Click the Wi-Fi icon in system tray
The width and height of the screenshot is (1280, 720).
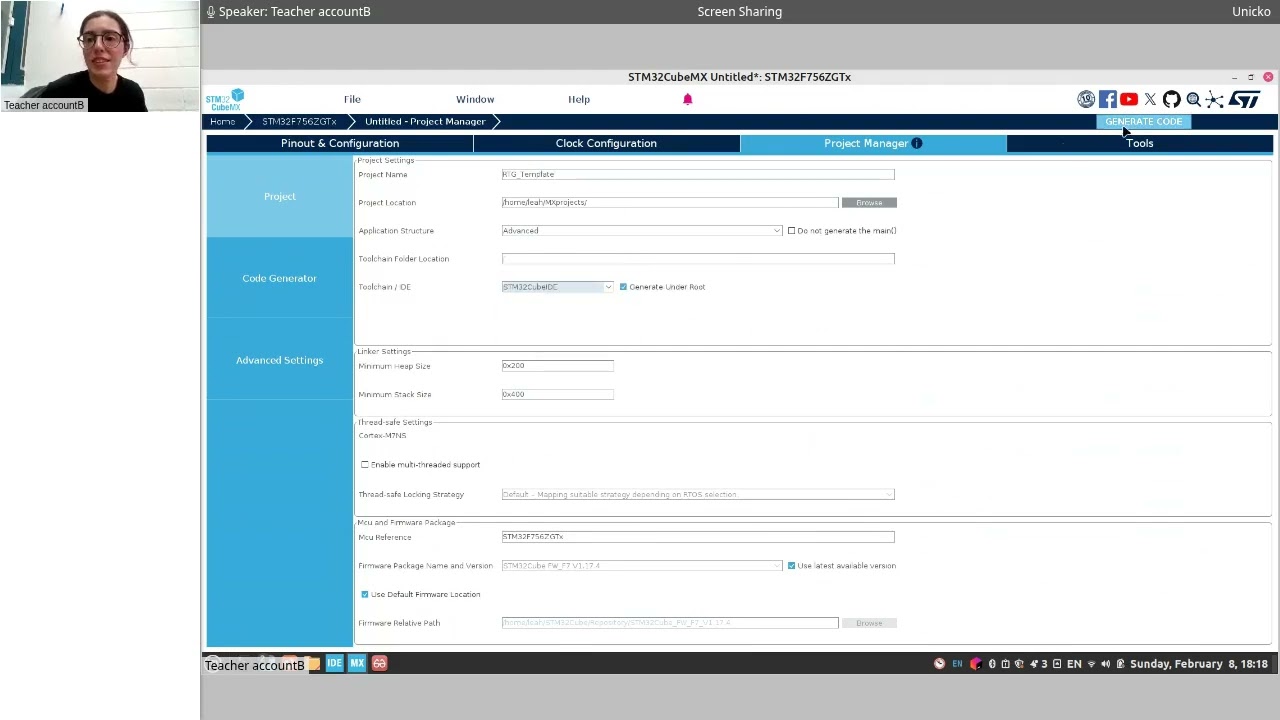1091,664
